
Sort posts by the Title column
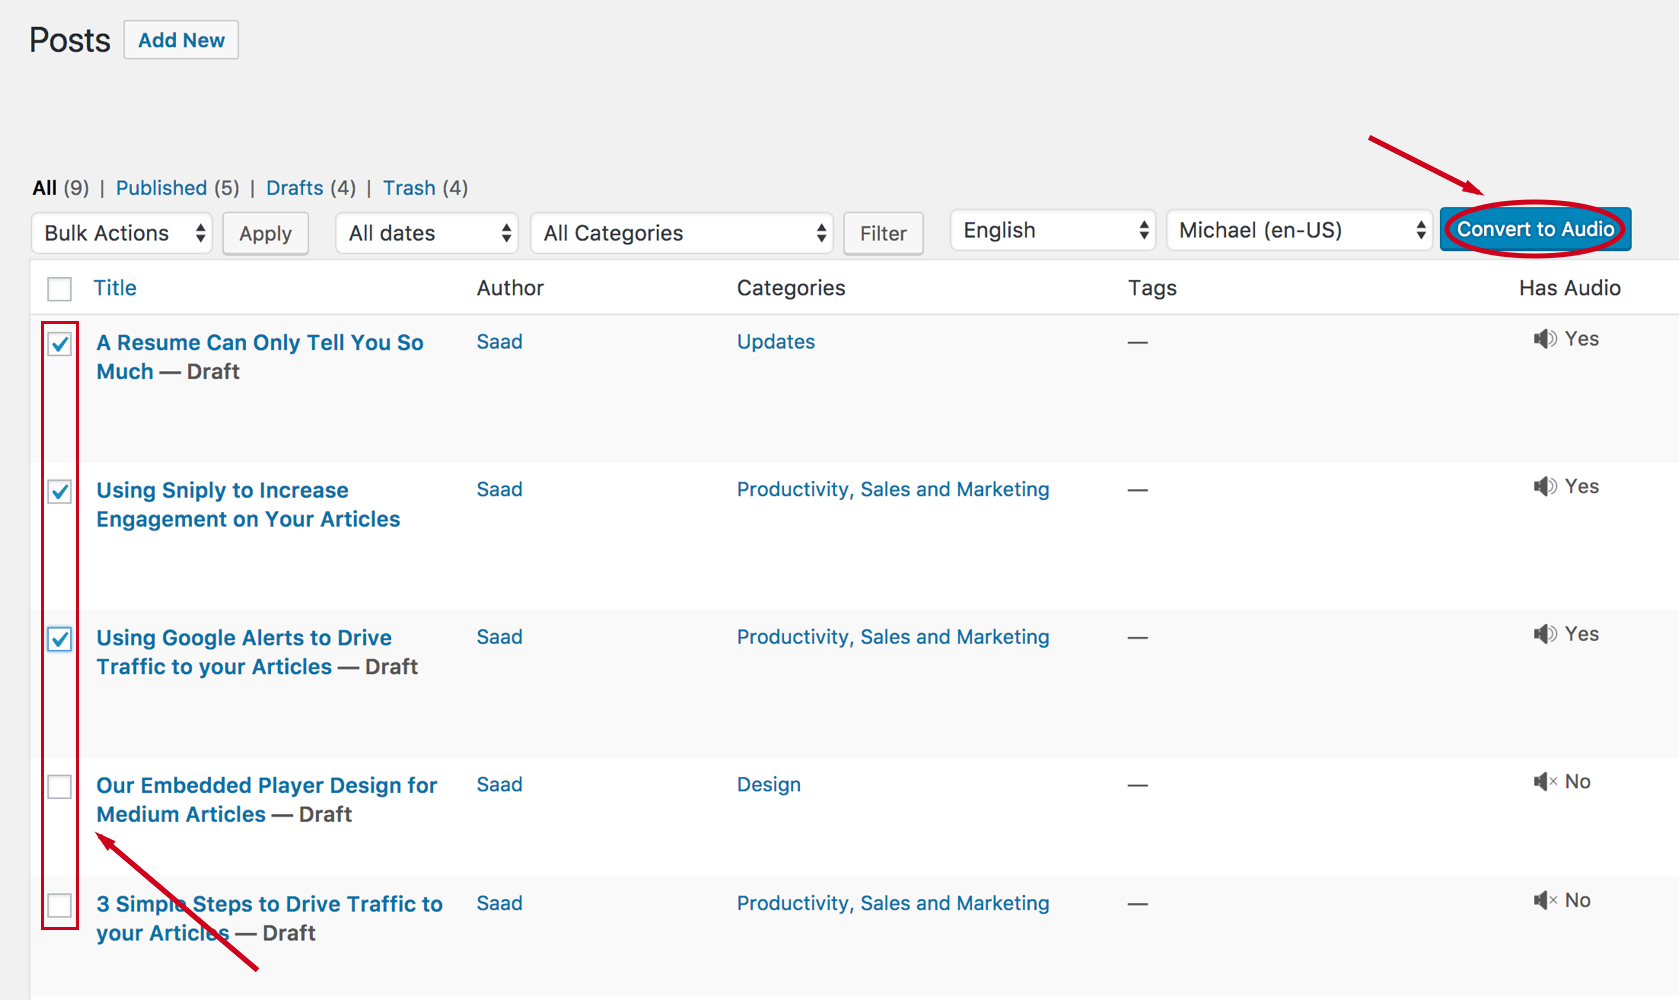[115, 288]
